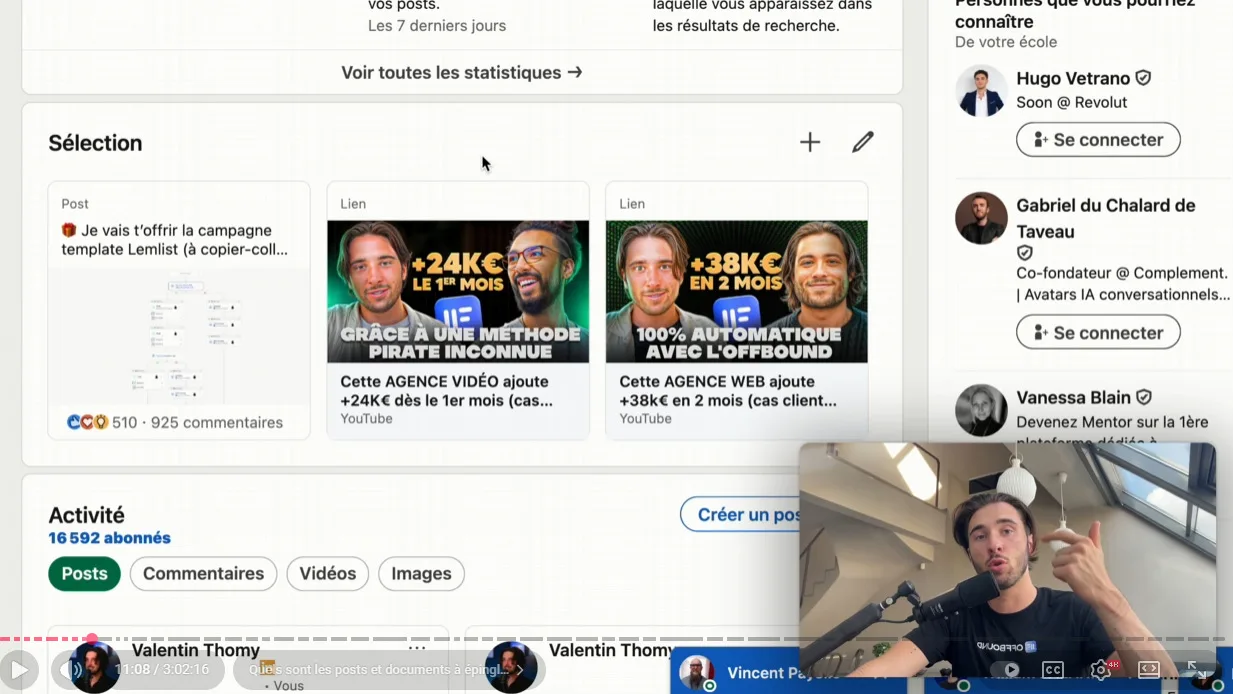Add a new item to Sélection
This screenshot has width=1233, height=694.
click(x=810, y=142)
